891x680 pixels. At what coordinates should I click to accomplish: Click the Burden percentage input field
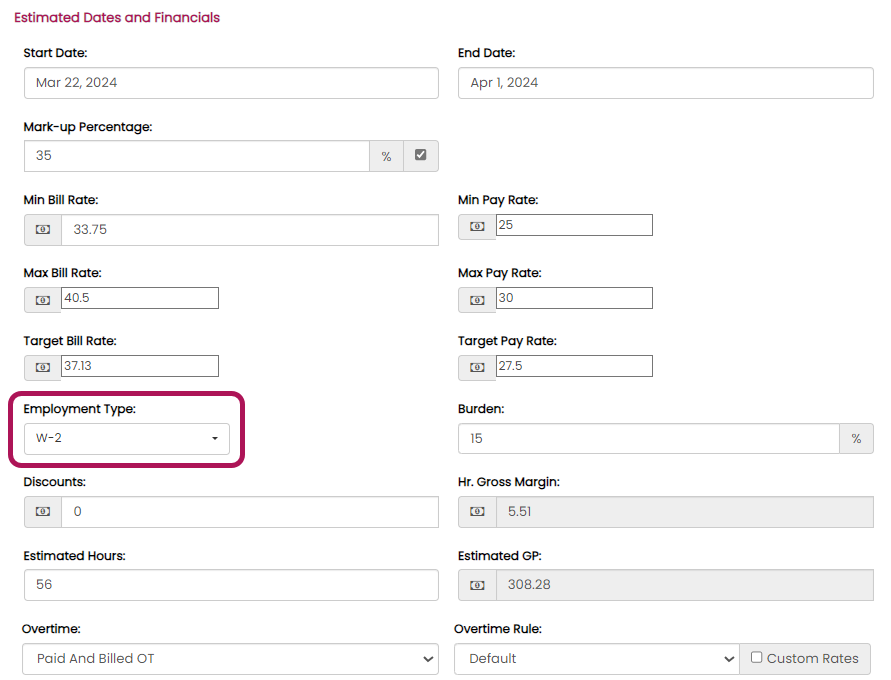tap(648, 439)
